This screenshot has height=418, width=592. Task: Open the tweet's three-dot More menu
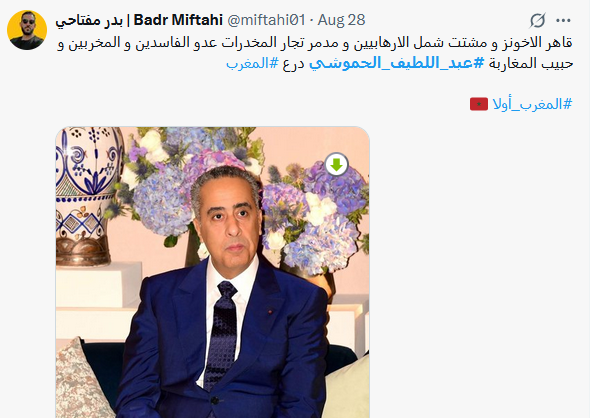point(563,20)
